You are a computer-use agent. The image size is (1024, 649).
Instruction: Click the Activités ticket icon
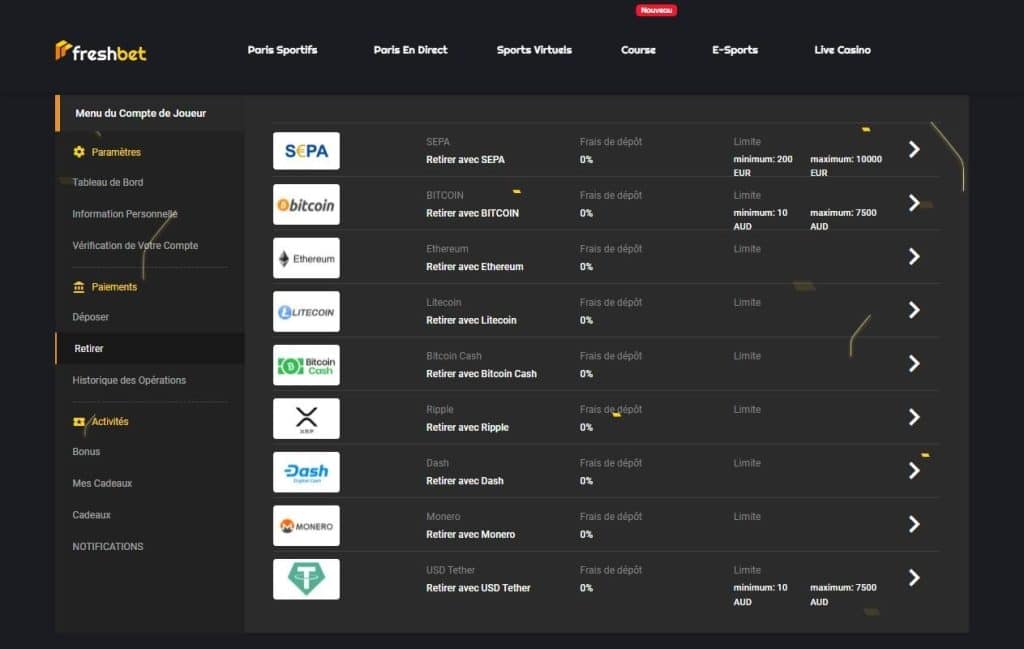[x=79, y=422]
